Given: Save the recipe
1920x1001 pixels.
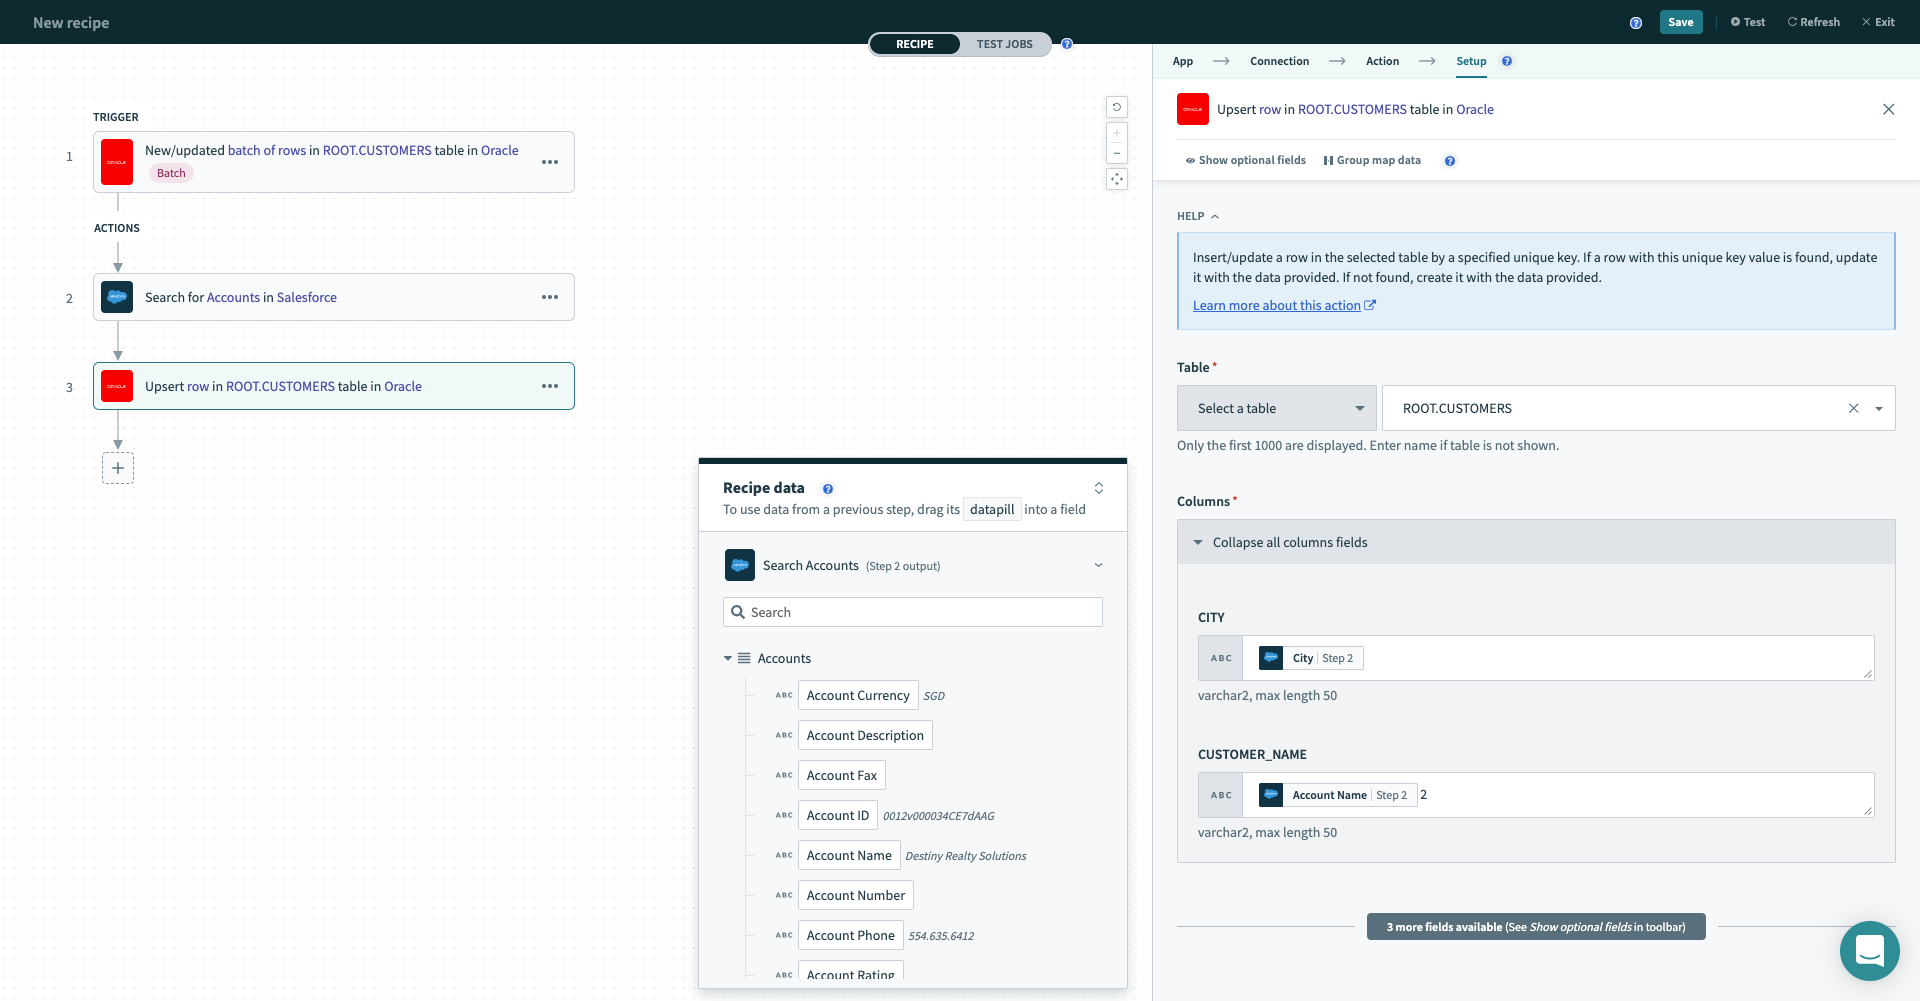Looking at the screenshot, I should coord(1680,22).
